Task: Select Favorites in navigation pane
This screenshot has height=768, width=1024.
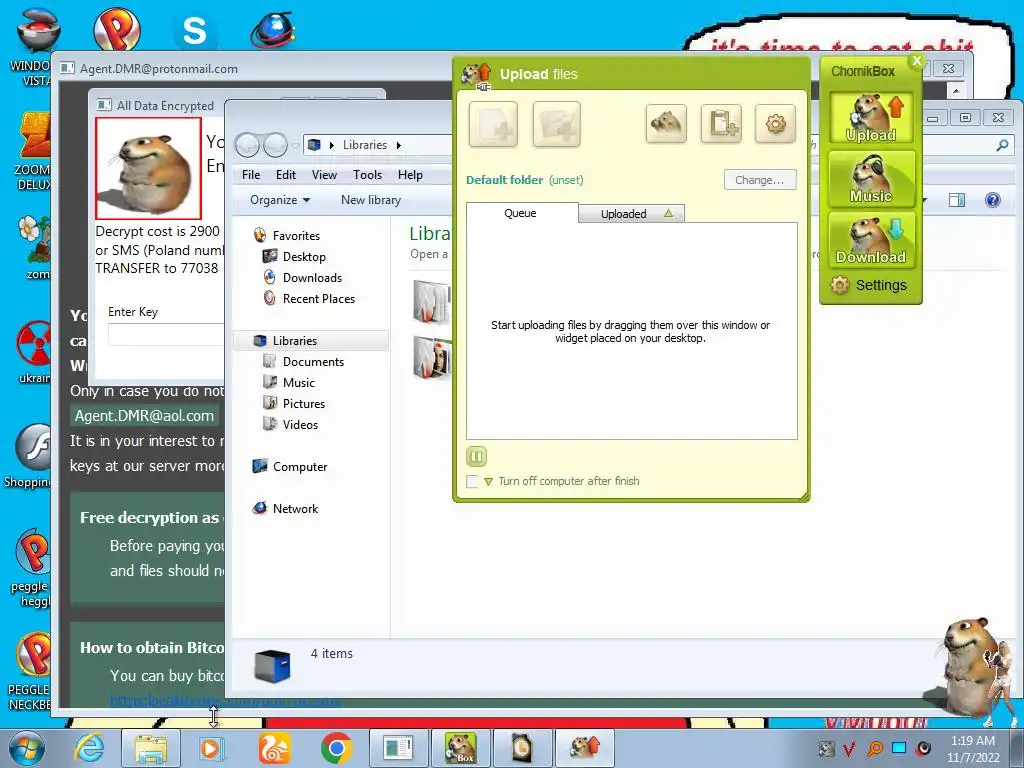Action: (287, 235)
